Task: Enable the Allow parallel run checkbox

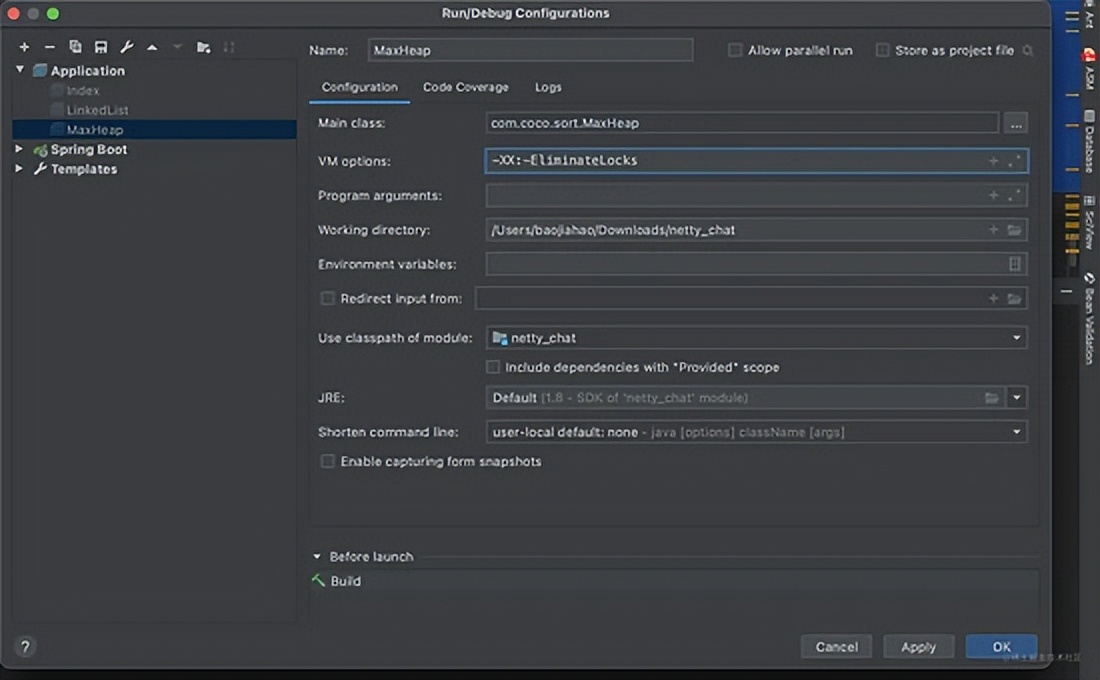Action: (735, 50)
